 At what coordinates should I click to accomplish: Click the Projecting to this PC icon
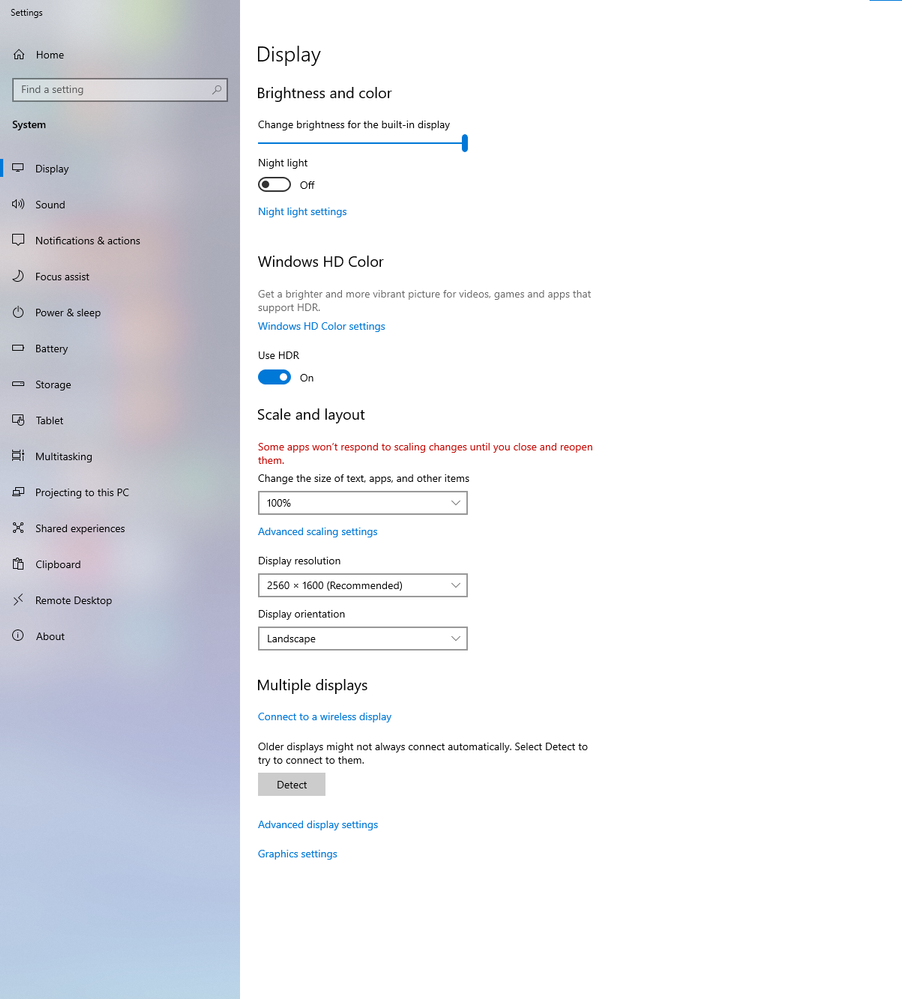pyautogui.click(x=18, y=492)
